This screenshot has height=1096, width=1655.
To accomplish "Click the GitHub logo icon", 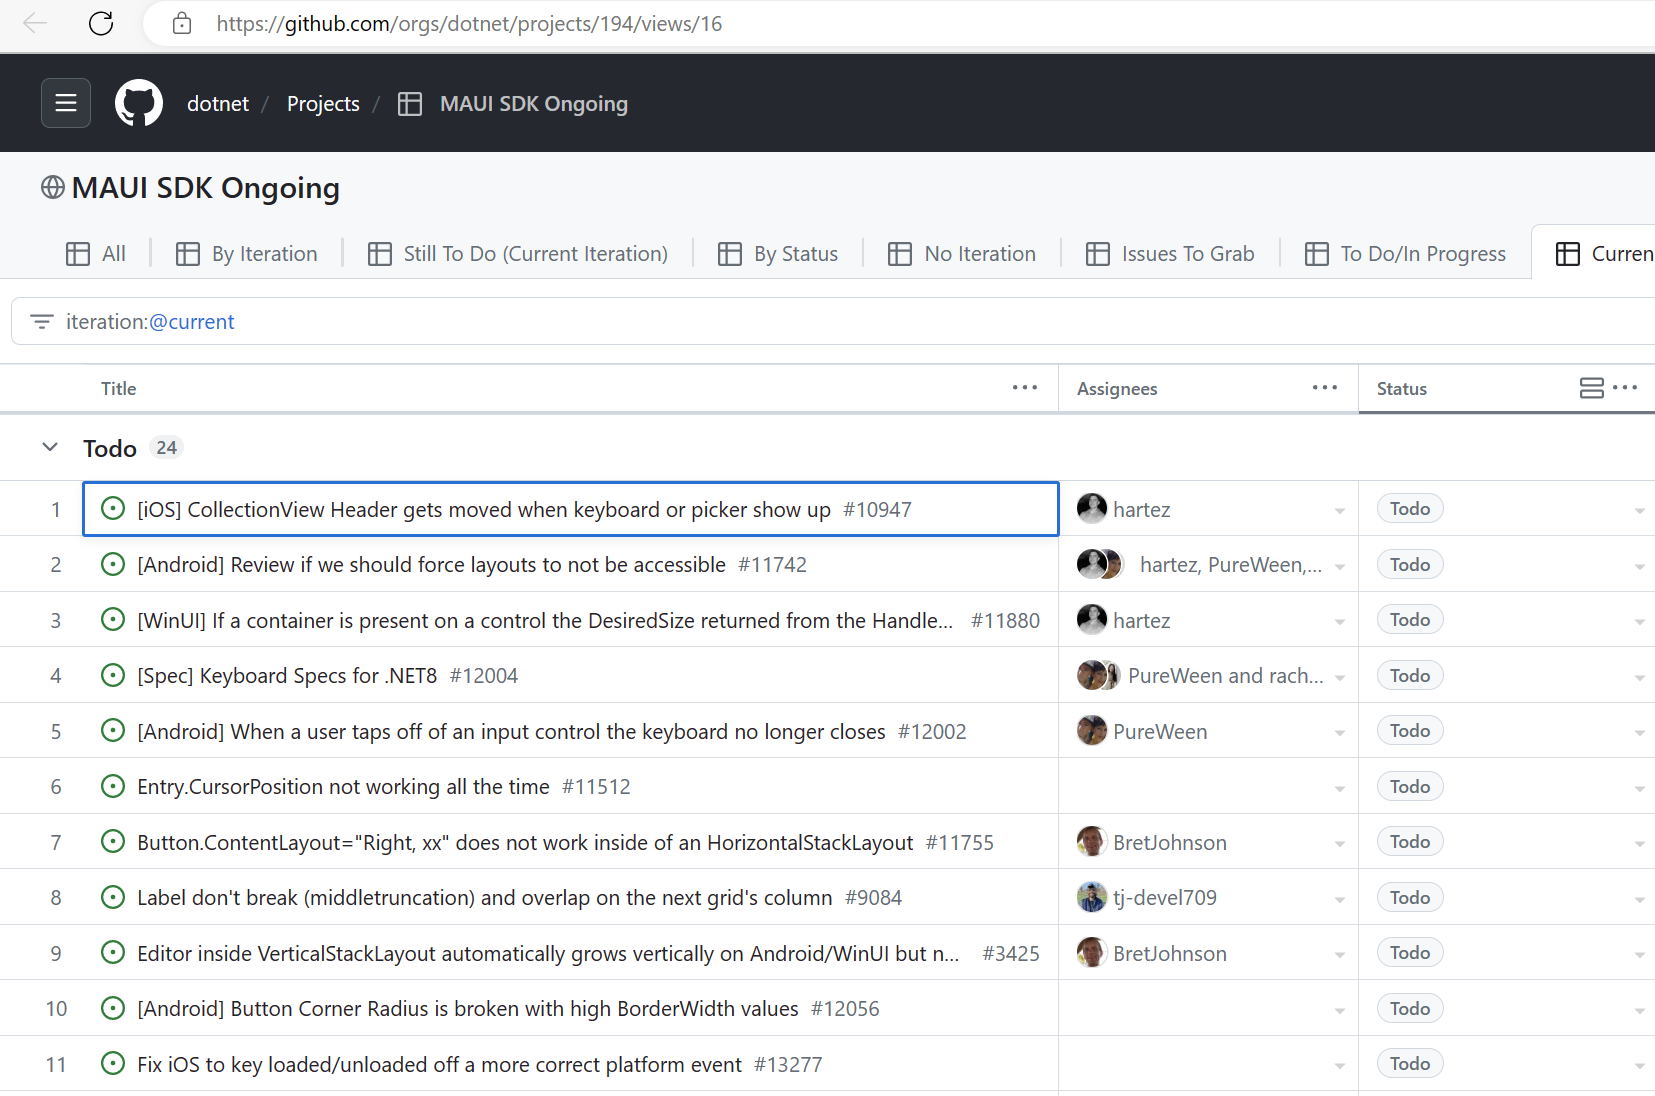I will (138, 102).
